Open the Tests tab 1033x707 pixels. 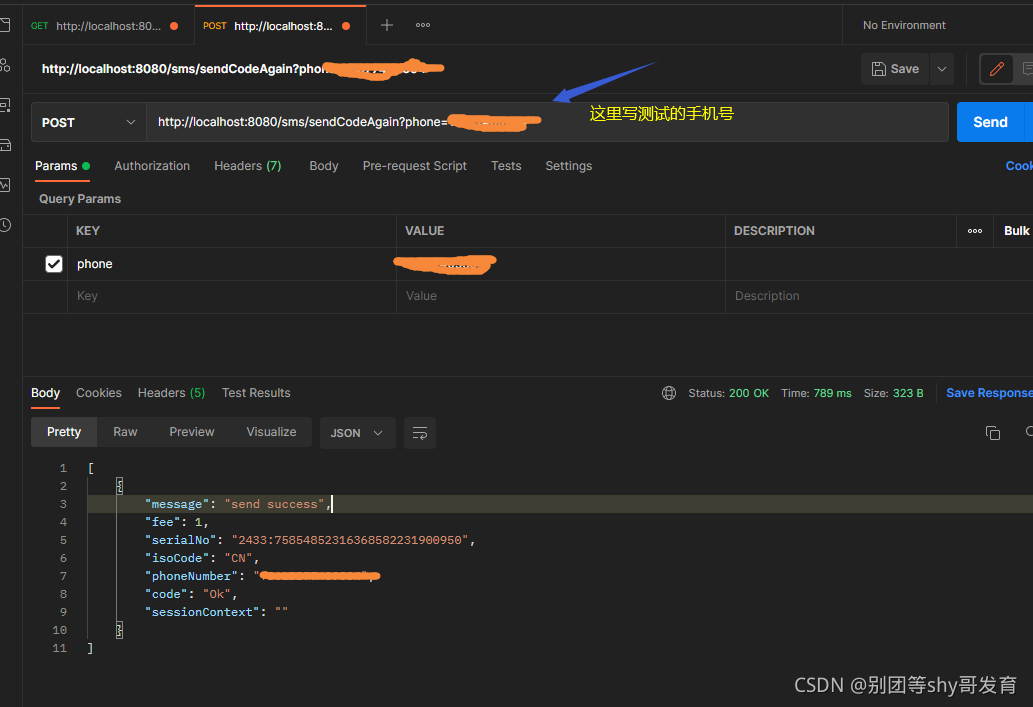point(506,166)
